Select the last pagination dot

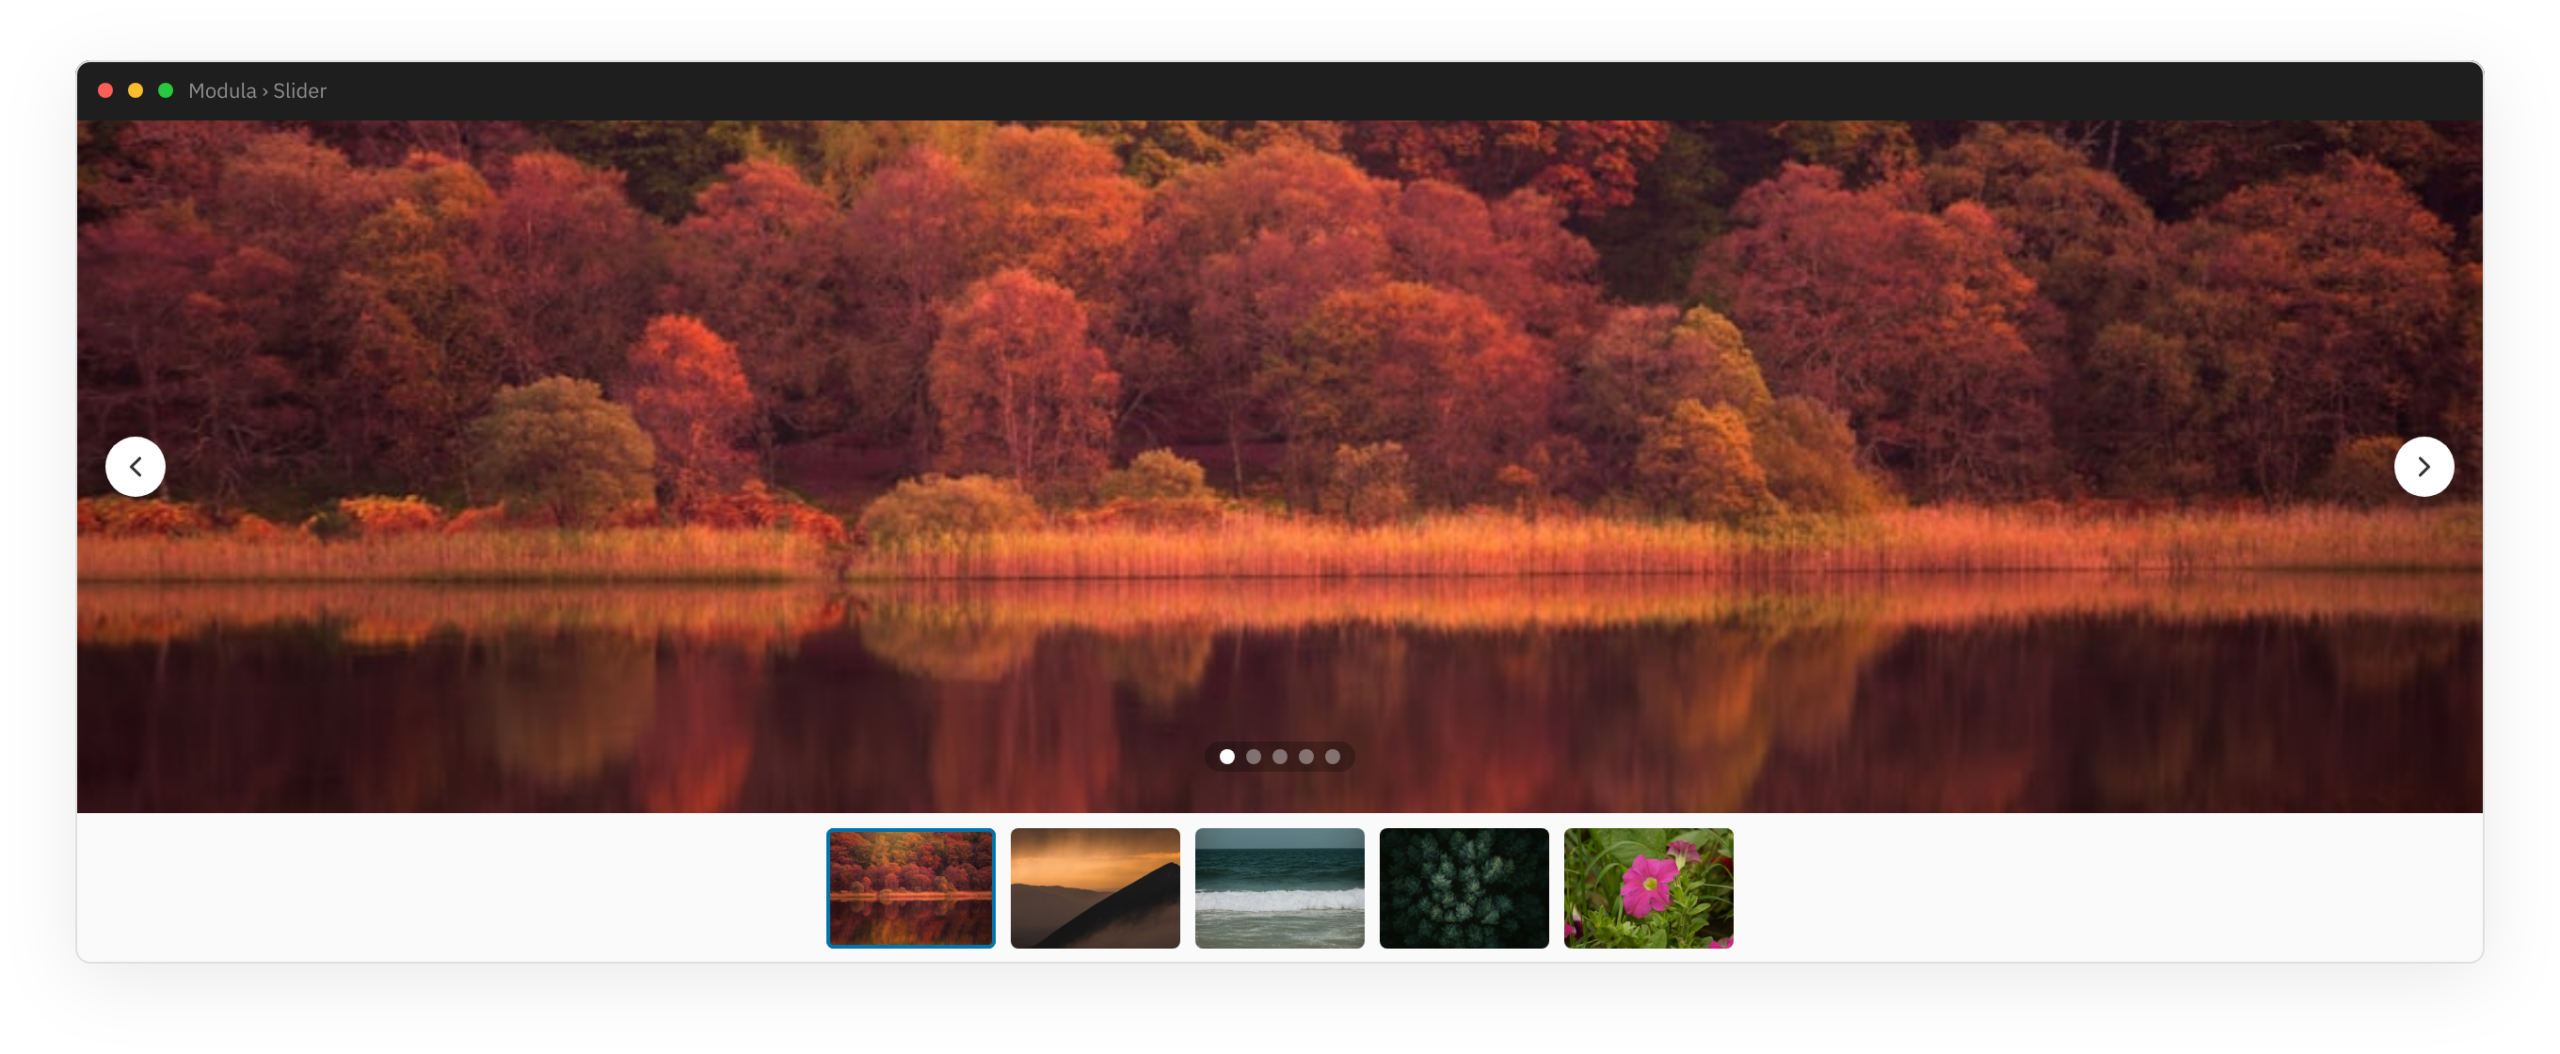coord(1332,757)
